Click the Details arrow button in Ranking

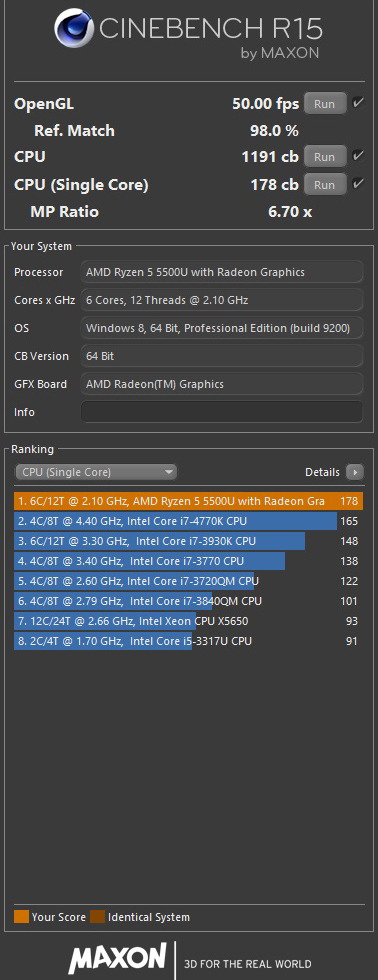[355, 472]
